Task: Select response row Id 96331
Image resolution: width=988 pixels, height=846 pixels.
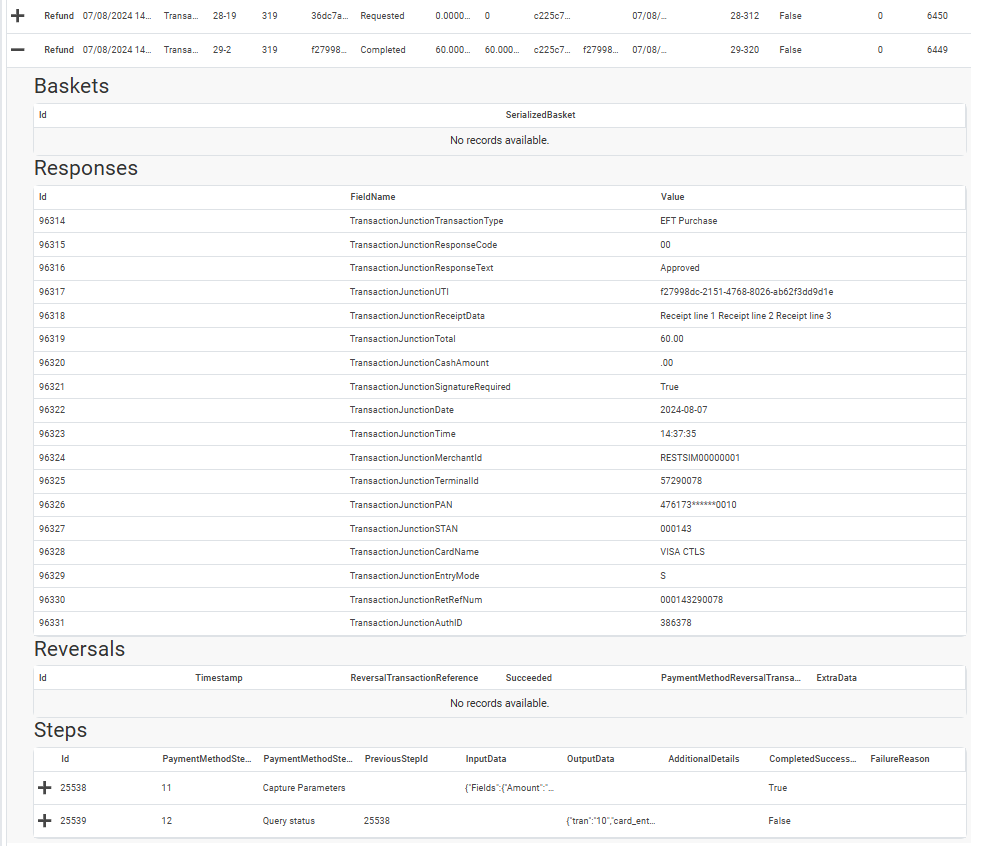Action: tap(52, 623)
